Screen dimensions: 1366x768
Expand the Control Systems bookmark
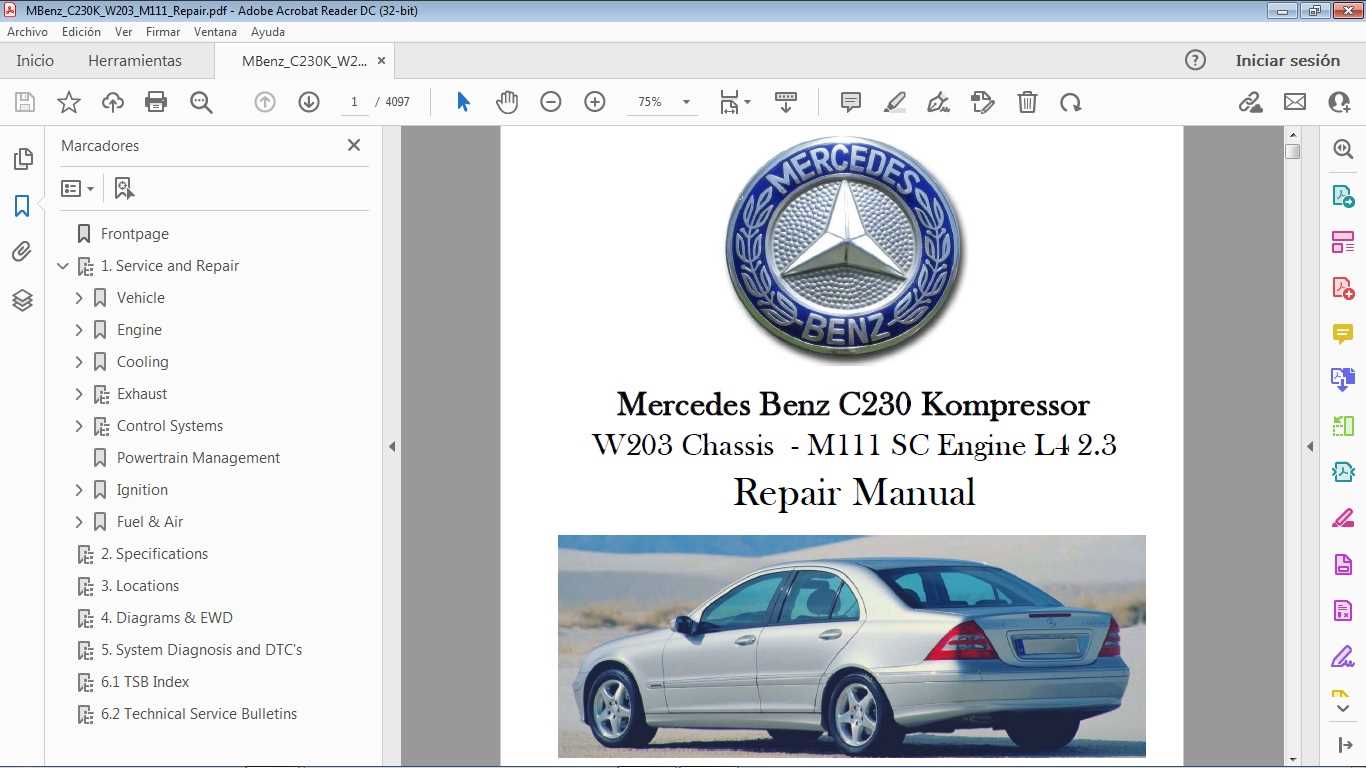[79, 426]
